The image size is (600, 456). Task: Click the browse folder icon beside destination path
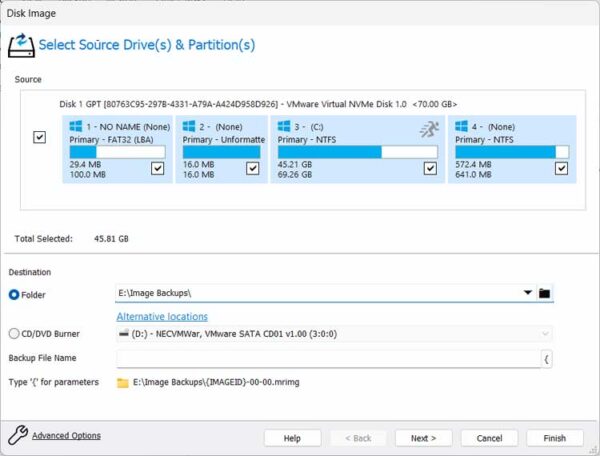545,293
